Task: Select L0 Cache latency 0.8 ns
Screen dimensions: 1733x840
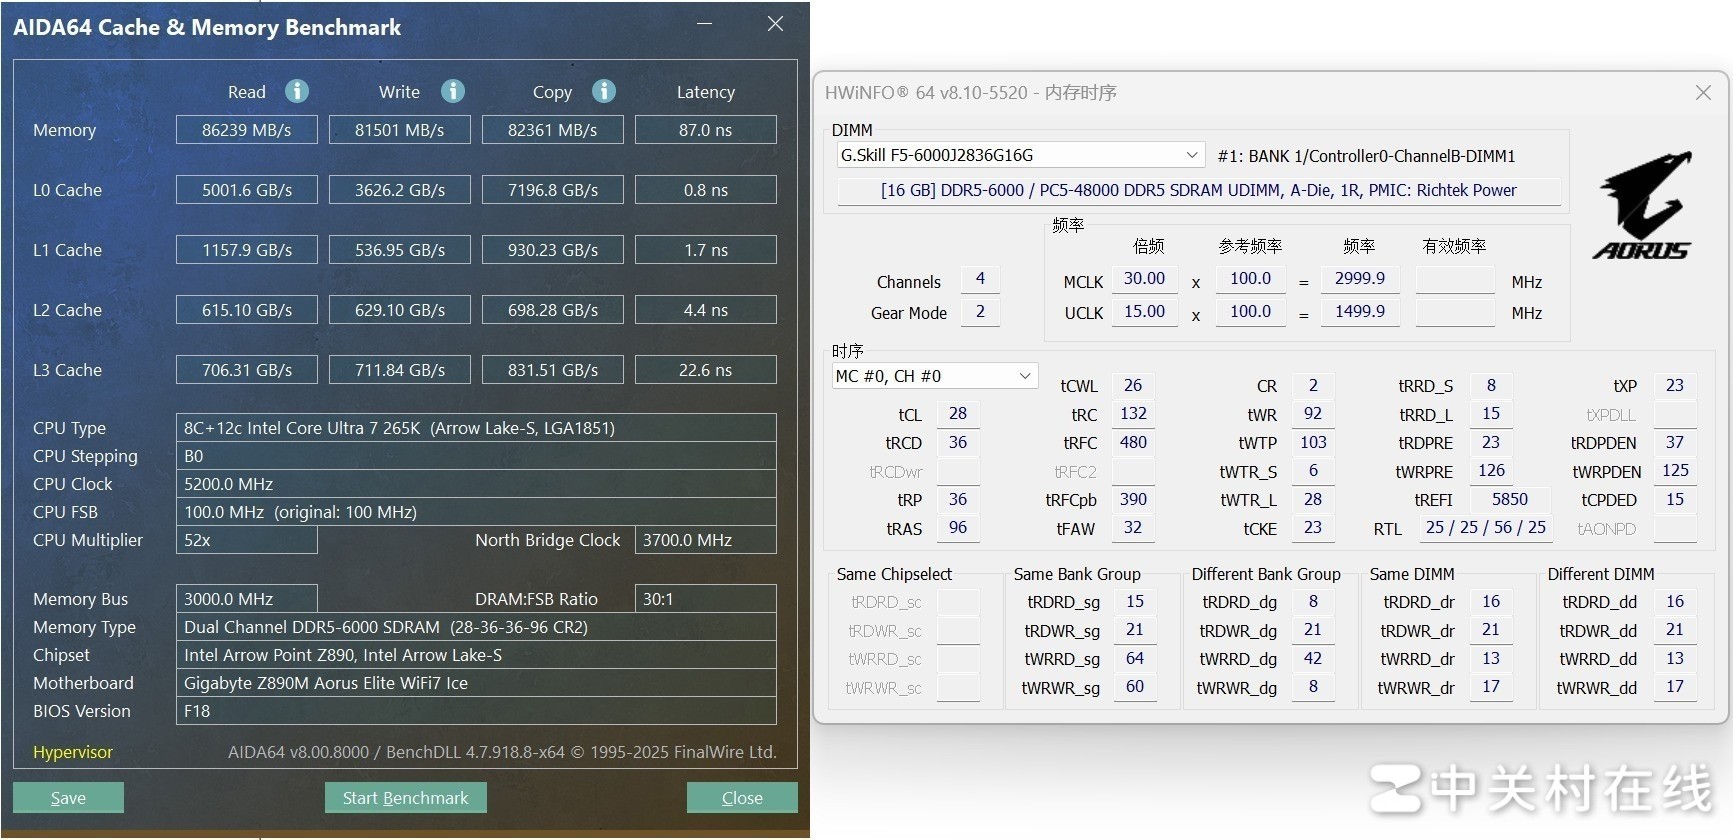Action: (706, 190)
